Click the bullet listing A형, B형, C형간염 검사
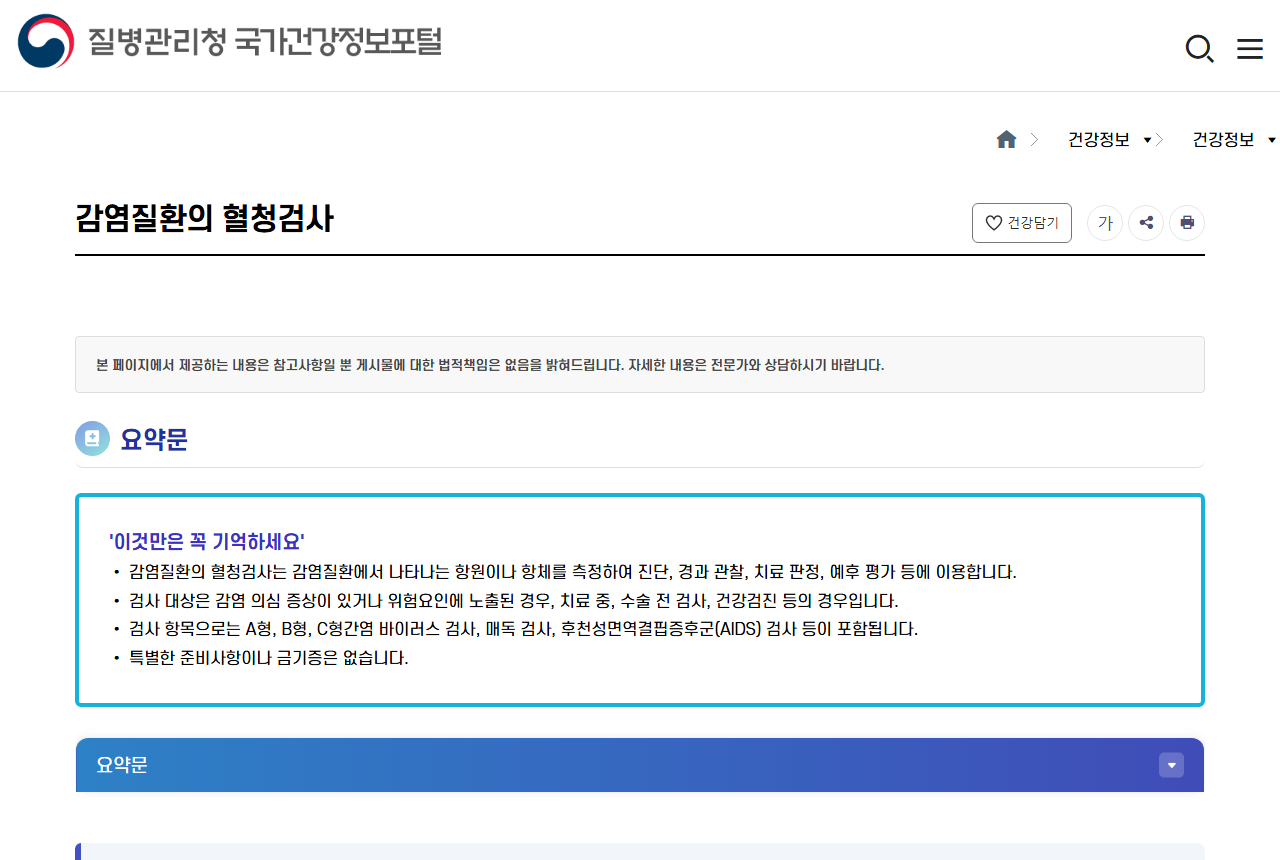This screenshot has width=1280, height=860. (523, 629)
